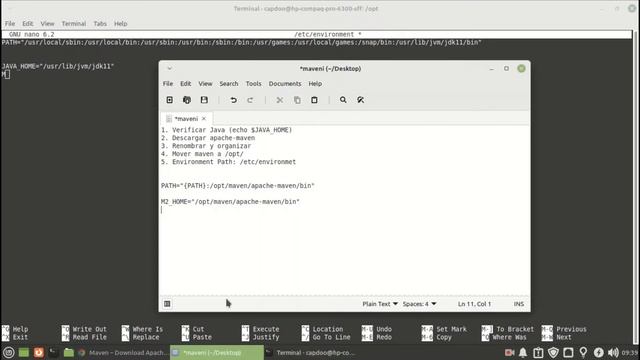Cut selected text with scissors icon
The image size is (640, 360).
[280, 100]
